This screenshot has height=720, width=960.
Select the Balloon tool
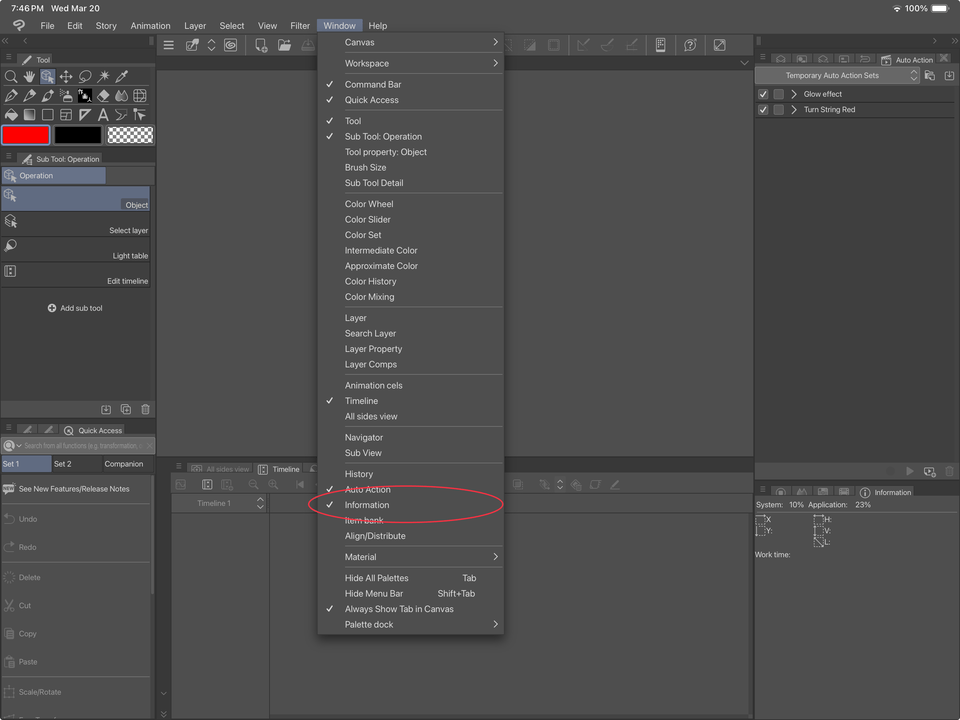(x=121, y=114)
